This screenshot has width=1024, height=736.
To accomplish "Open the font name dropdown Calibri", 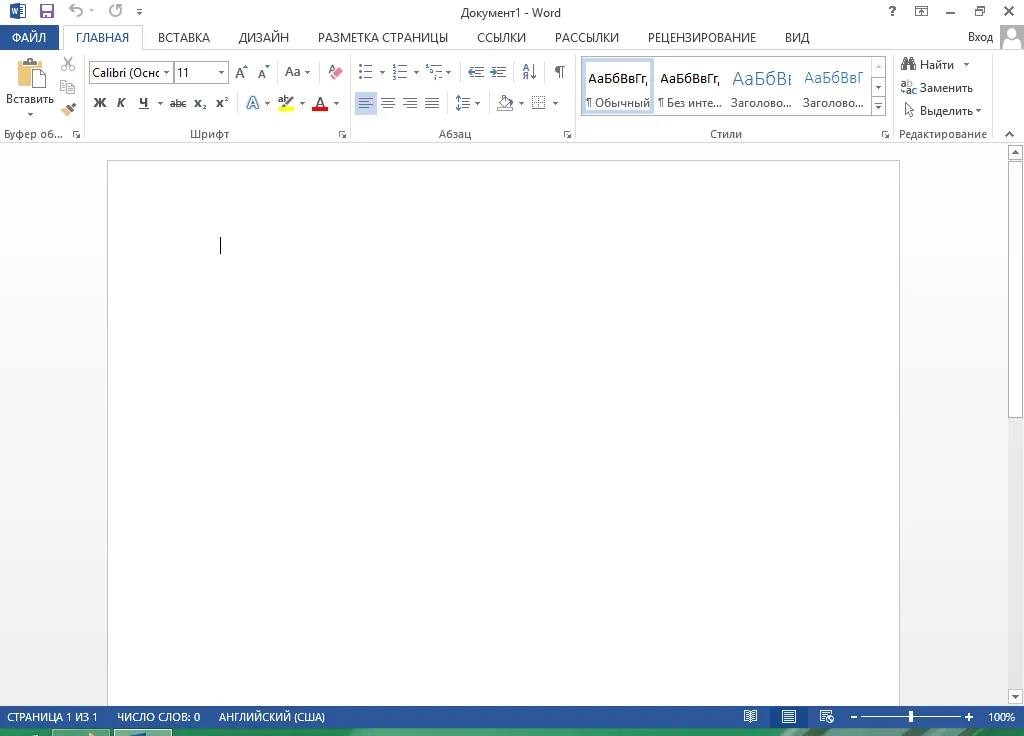I will click(x=167, y=72).
